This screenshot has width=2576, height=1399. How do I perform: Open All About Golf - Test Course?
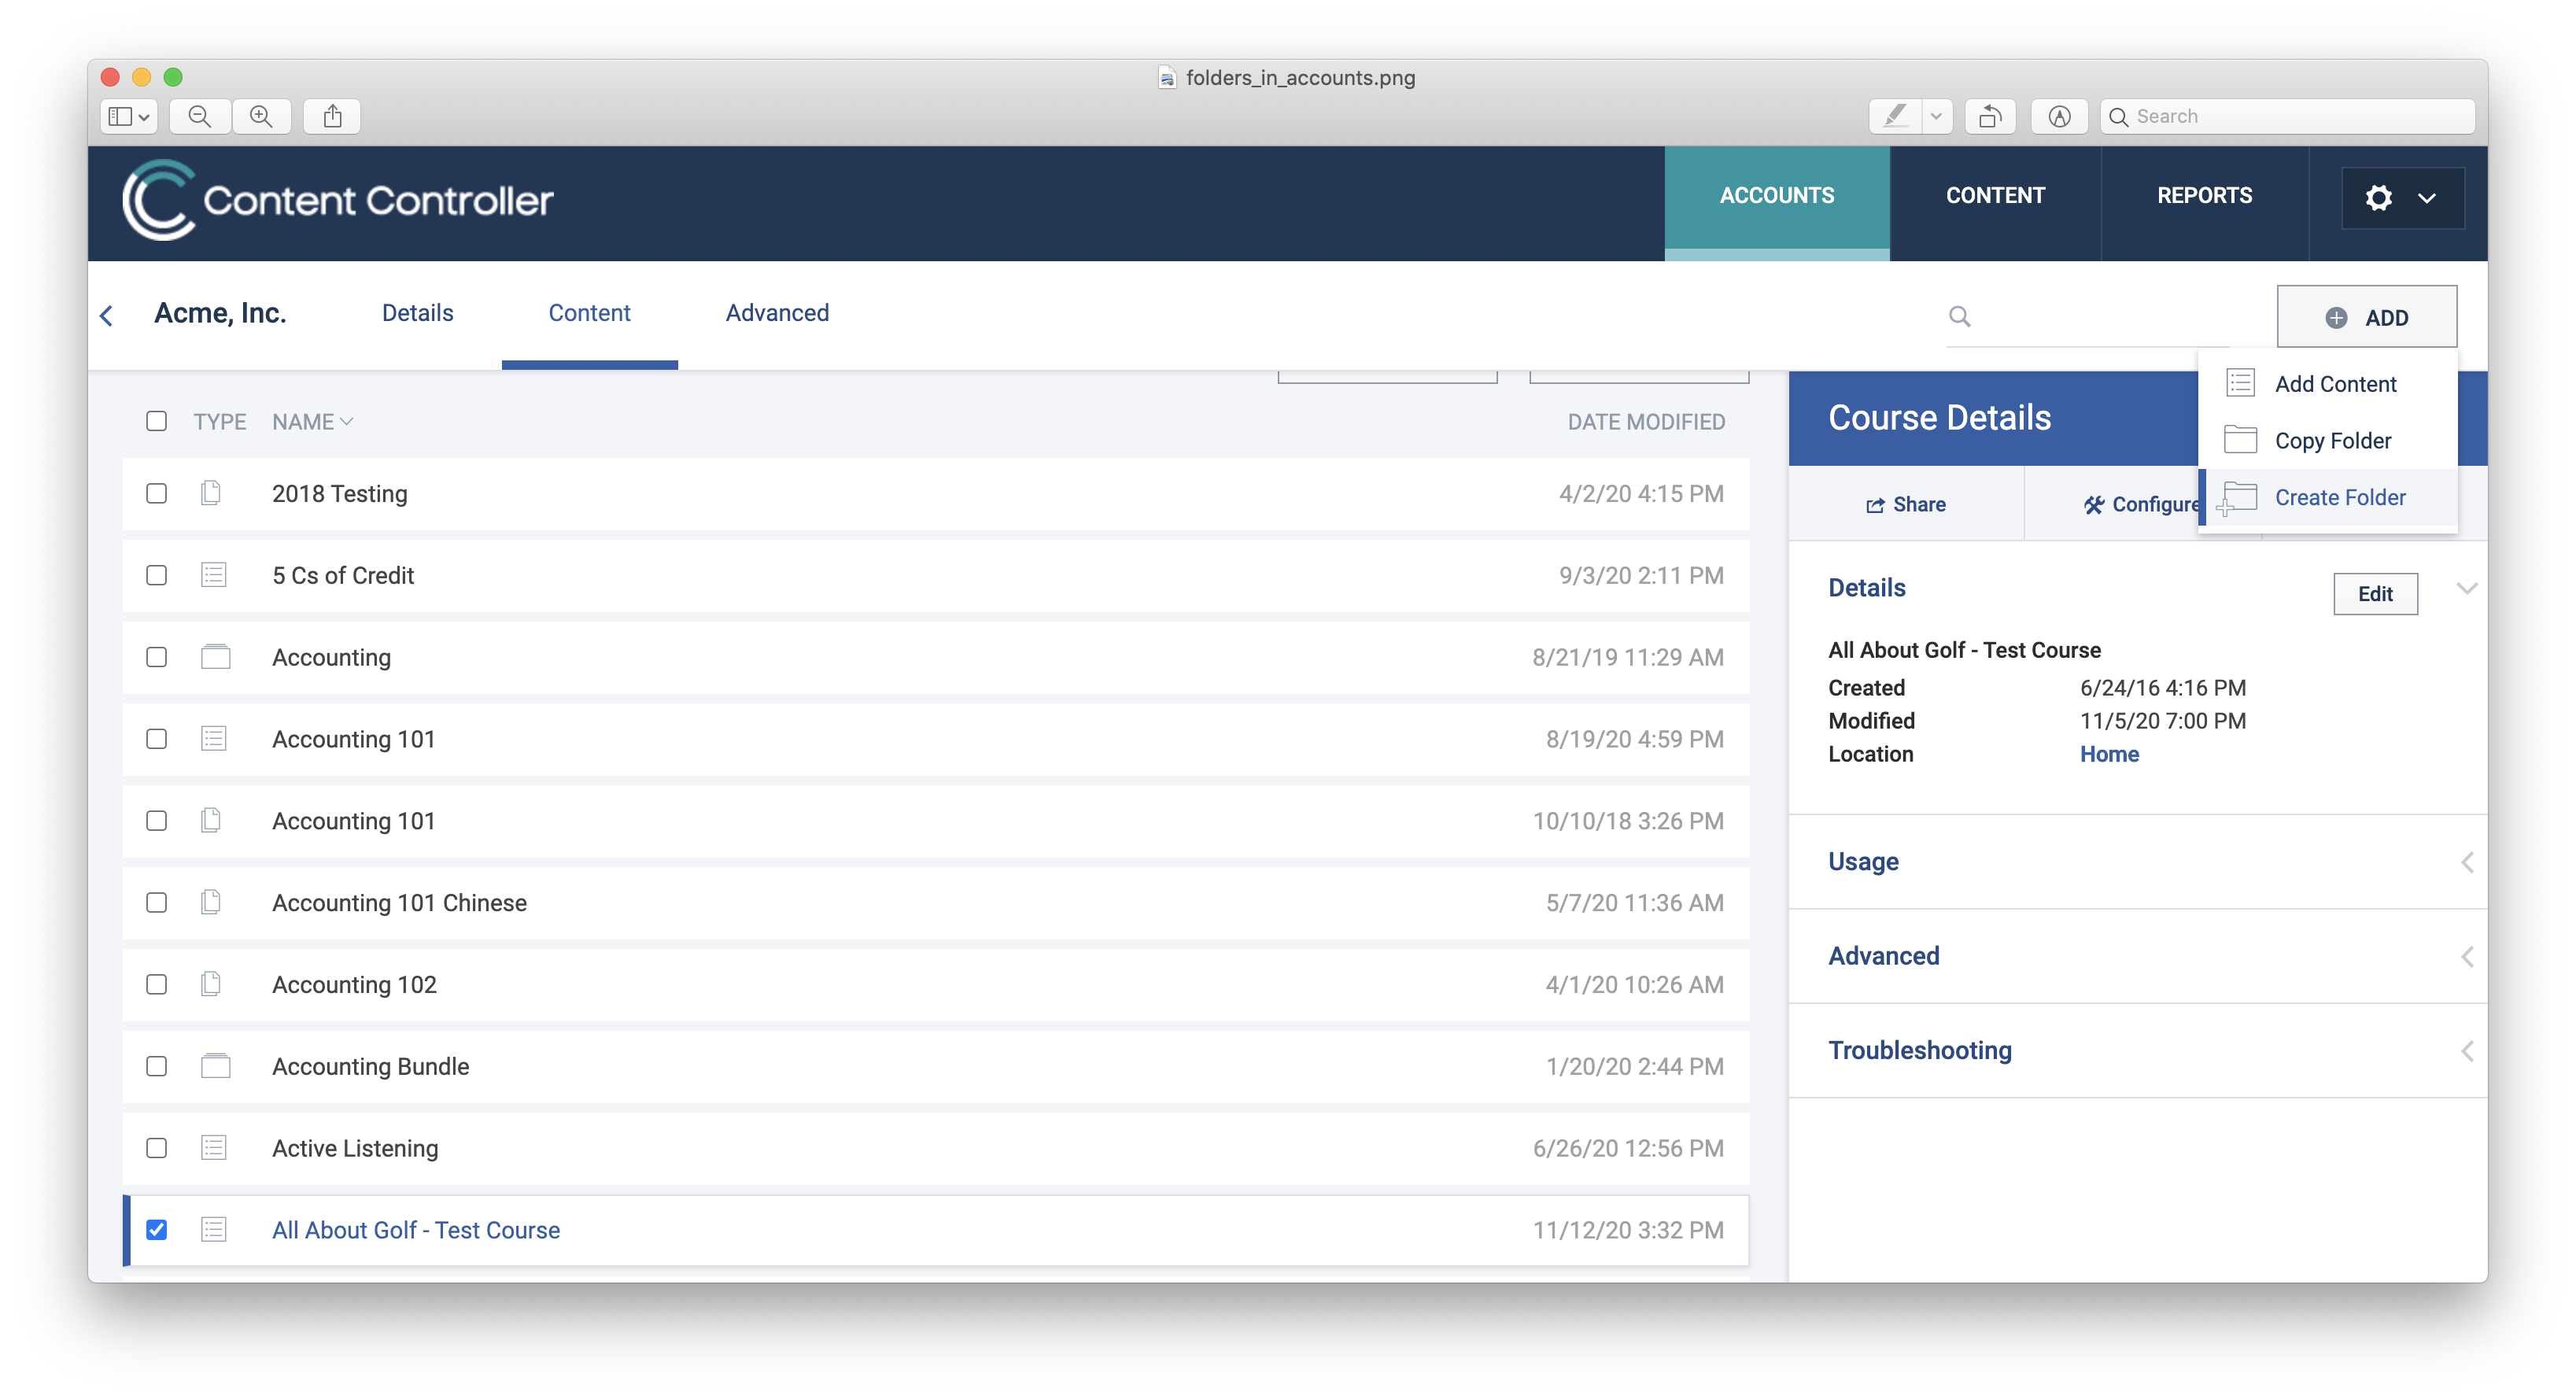tap(416, 1230)
